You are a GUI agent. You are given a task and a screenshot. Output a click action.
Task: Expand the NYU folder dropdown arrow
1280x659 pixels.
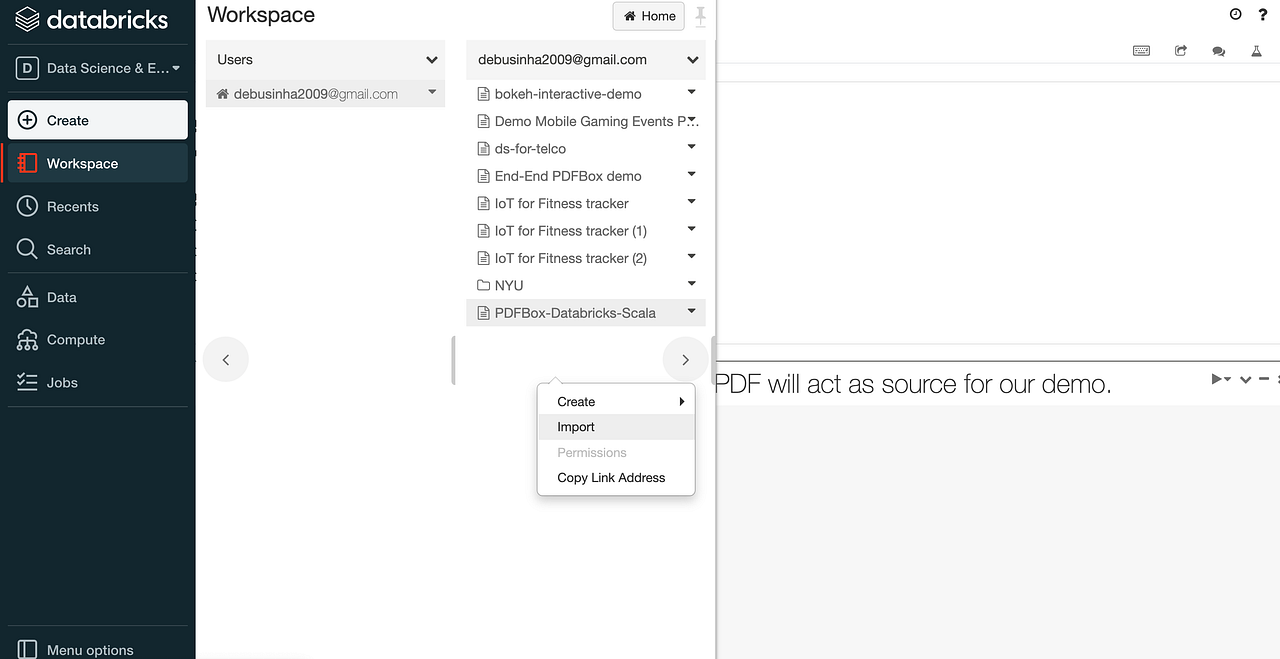click(x=691, y=284)
